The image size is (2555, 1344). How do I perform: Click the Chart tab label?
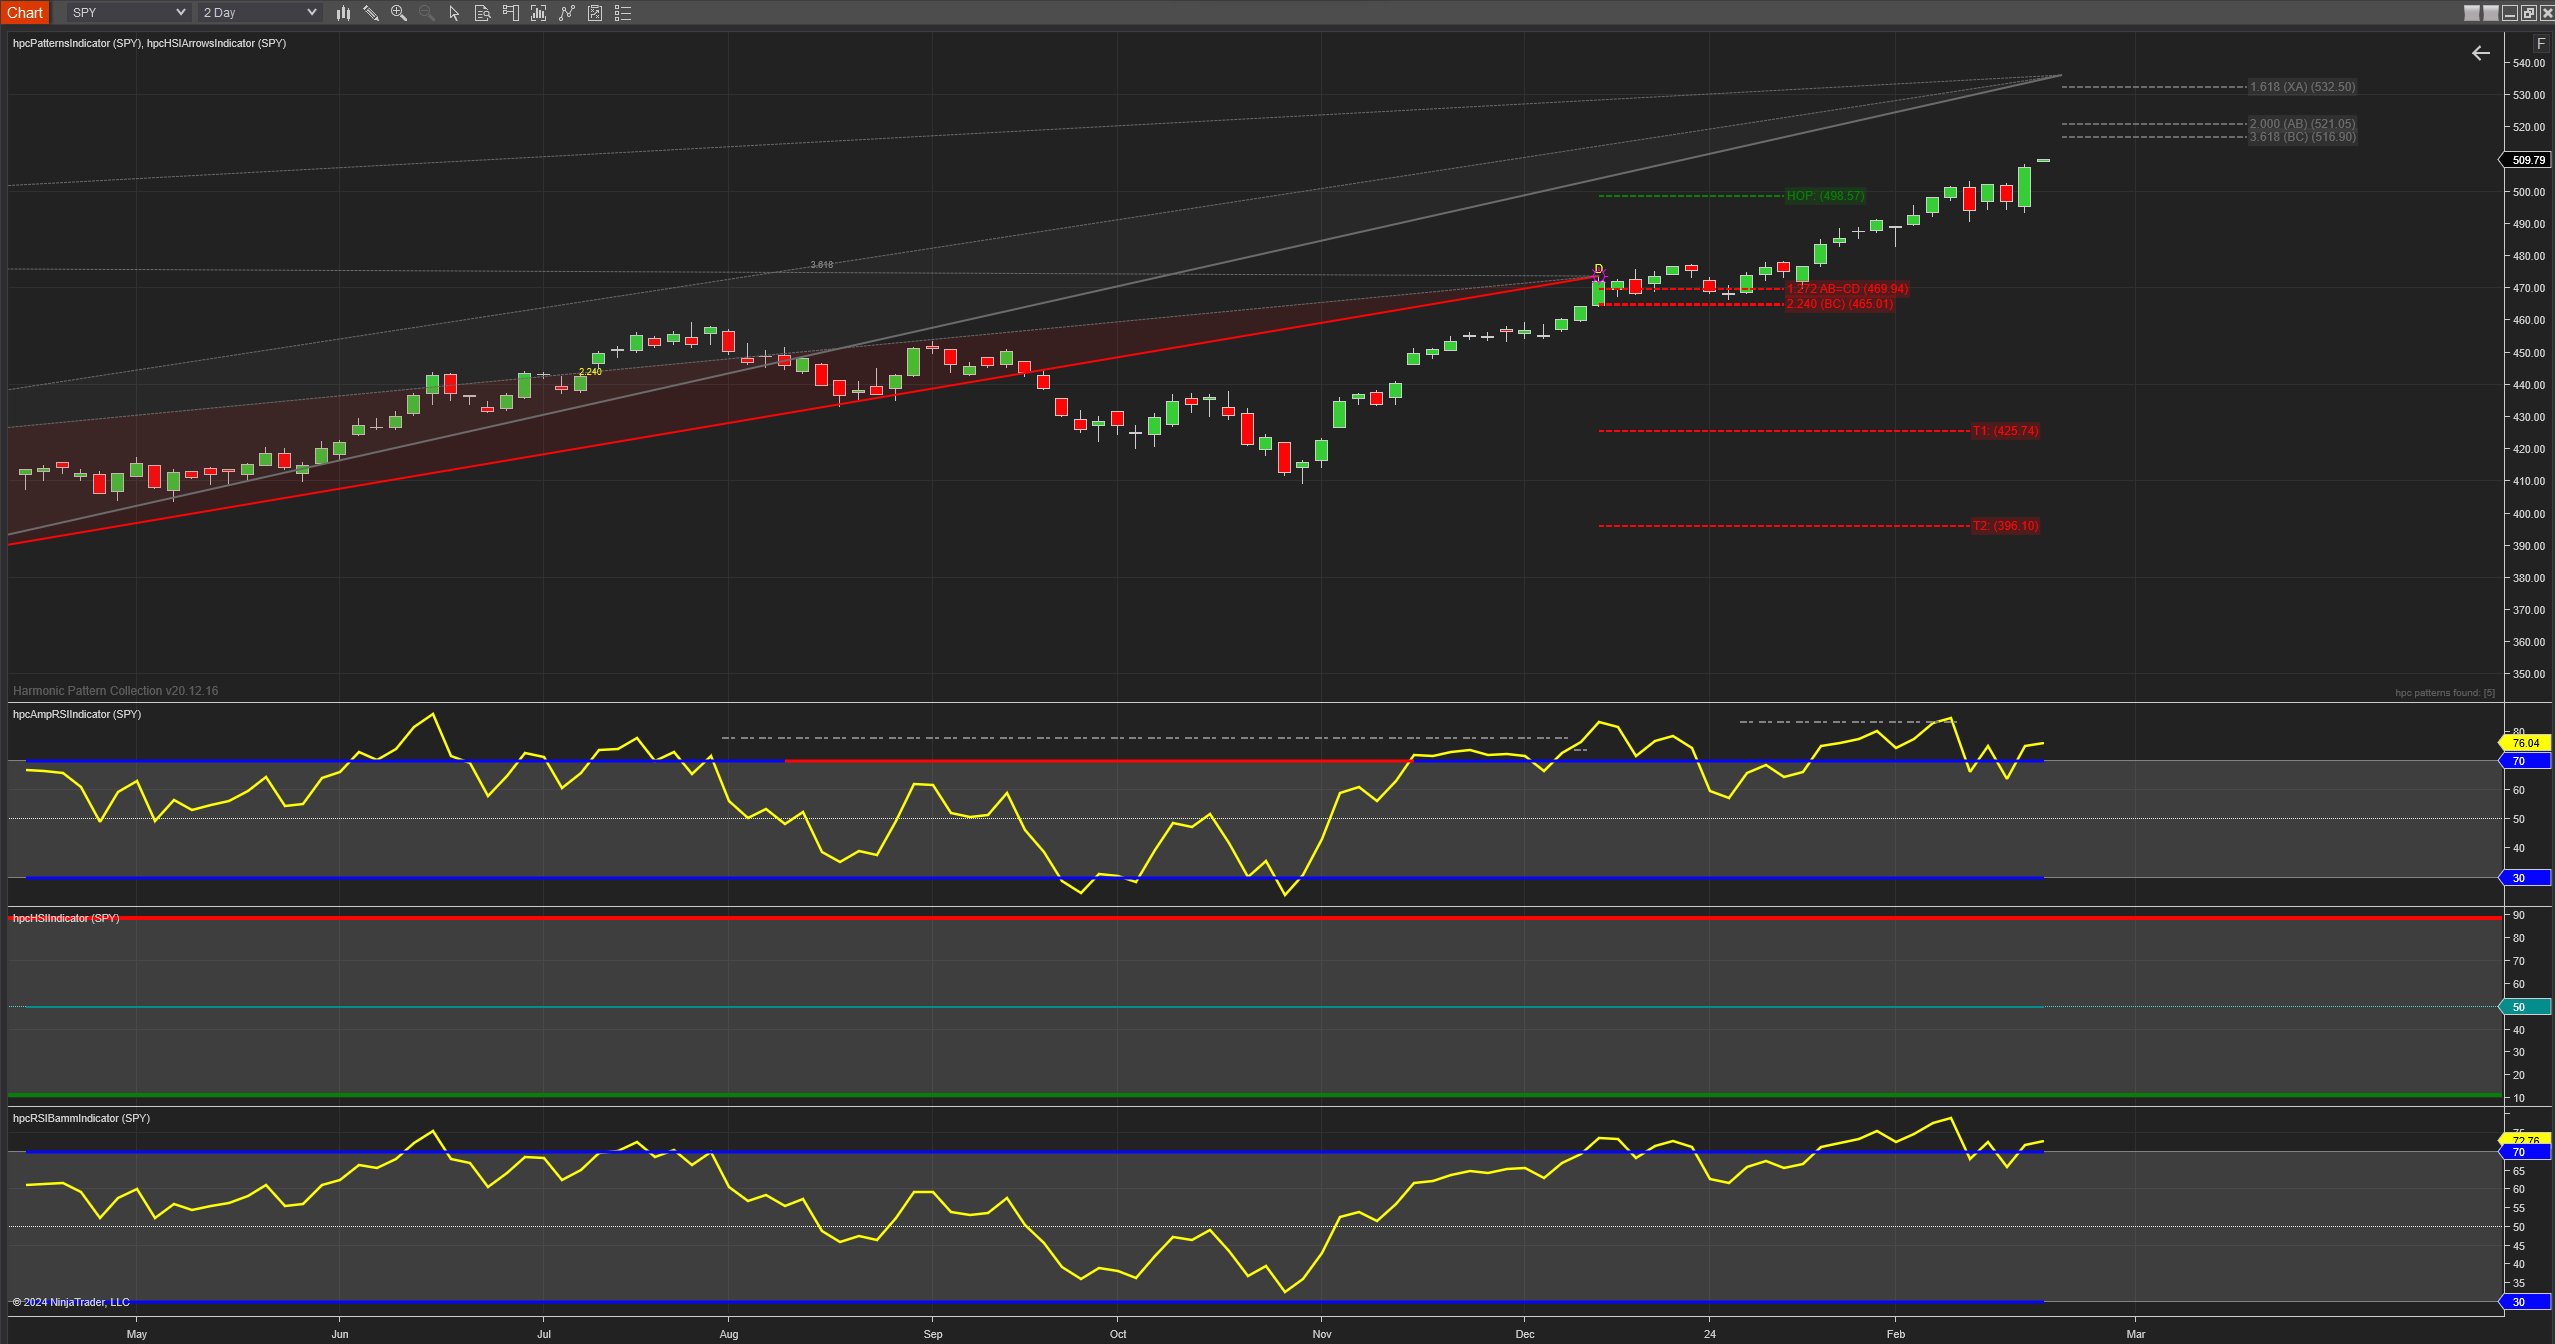tap(25, 13)
